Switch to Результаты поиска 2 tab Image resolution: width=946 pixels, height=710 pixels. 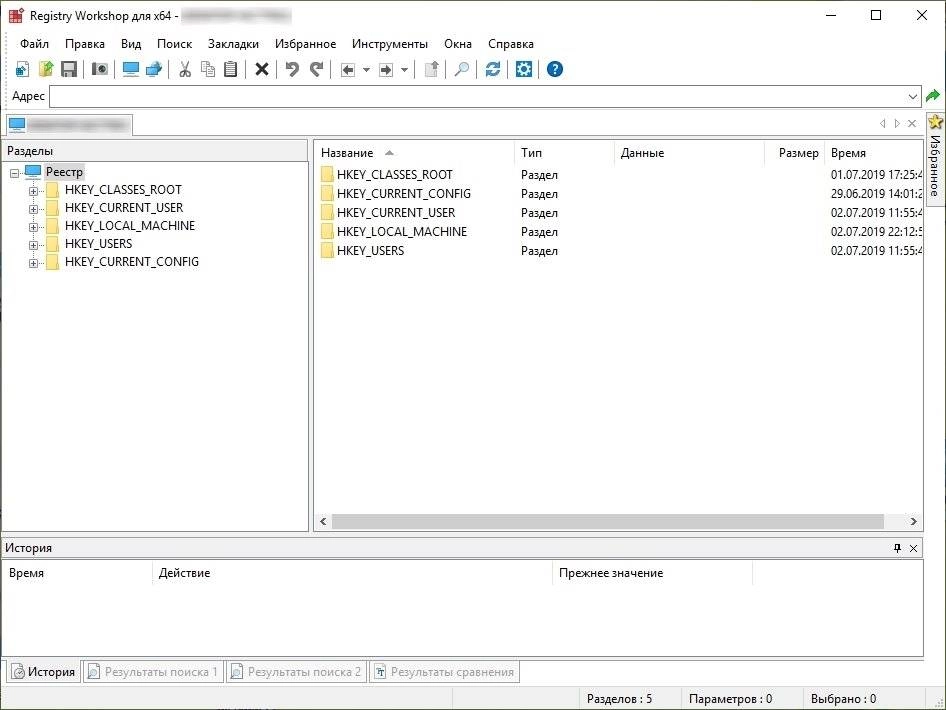pyautogui.click(x=296, y=671)
